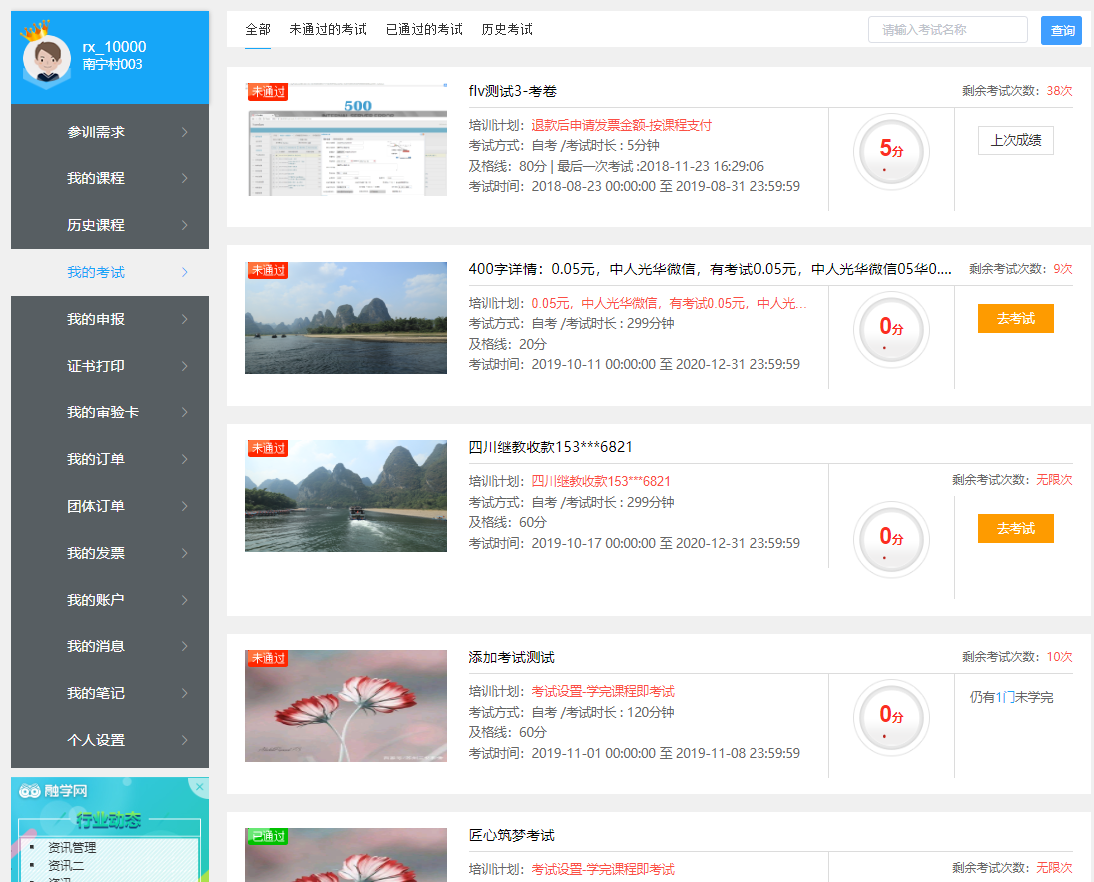
Task: Click the 添加考试测试 exam title
Action: 511,657
